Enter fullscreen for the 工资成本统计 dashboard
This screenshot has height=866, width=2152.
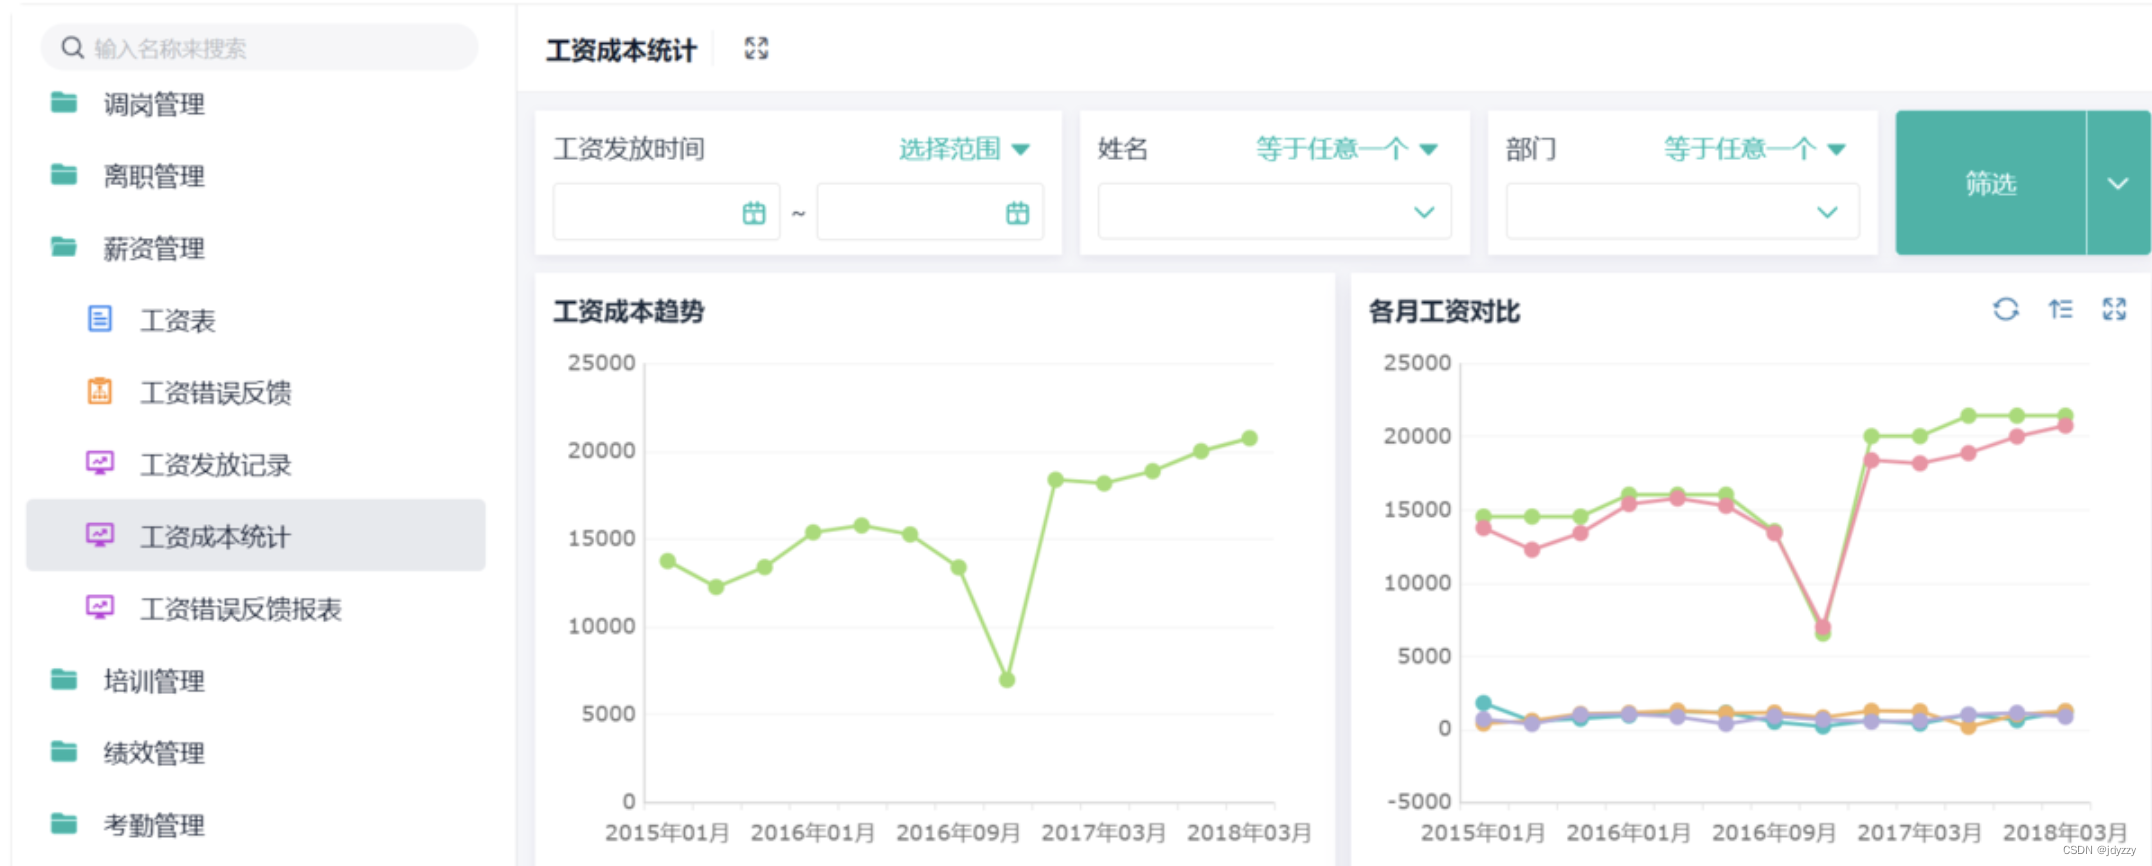coord(757,48)
